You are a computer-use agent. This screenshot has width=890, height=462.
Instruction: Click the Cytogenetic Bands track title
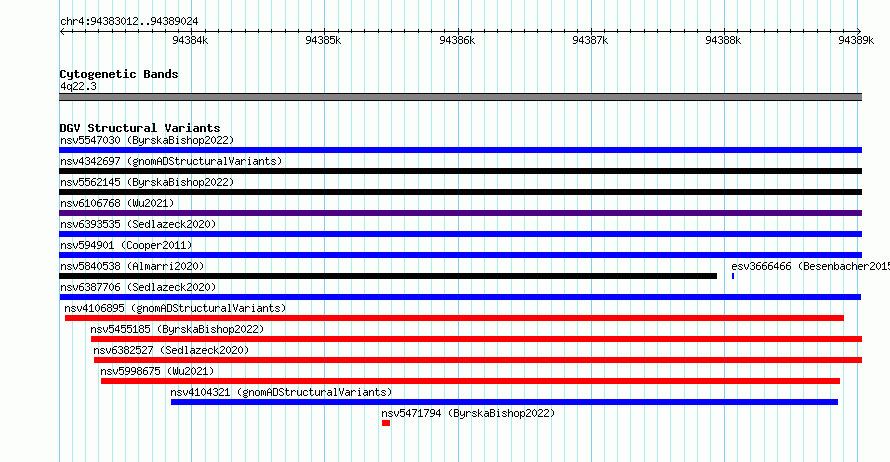pos(119,74)
